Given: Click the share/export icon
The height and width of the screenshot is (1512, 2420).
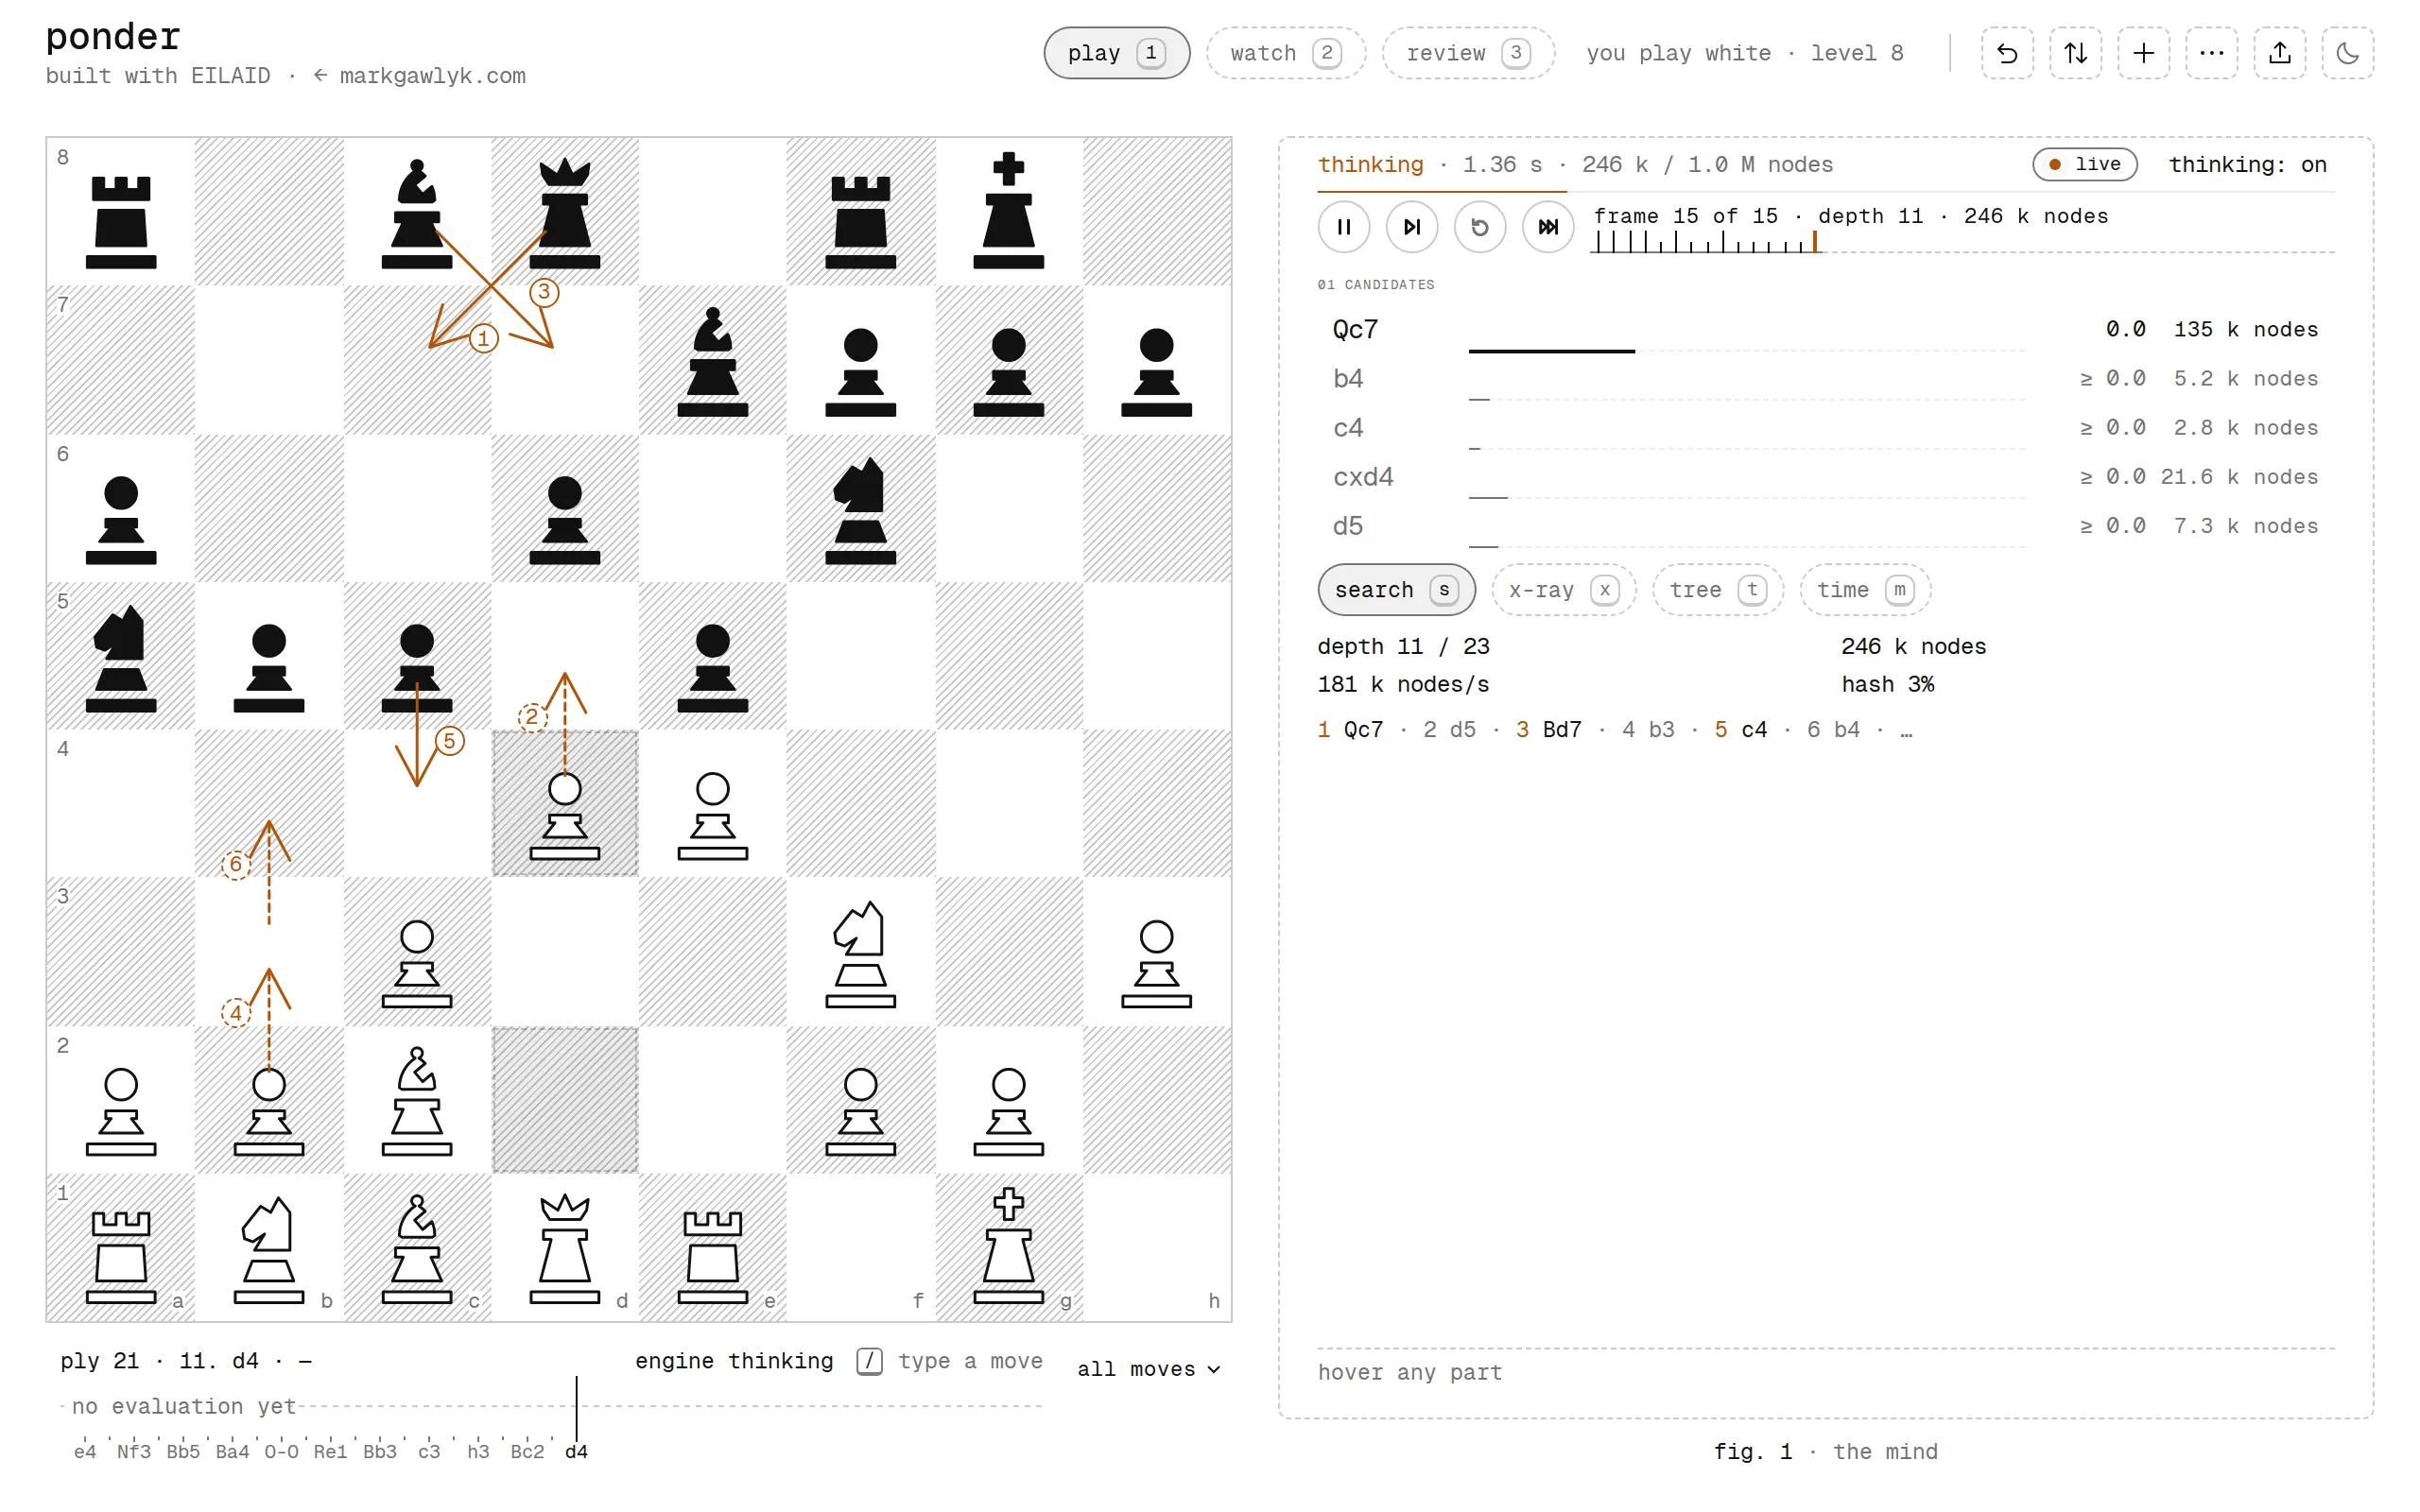Looking at the screenshot, I should pos(2279,53).
